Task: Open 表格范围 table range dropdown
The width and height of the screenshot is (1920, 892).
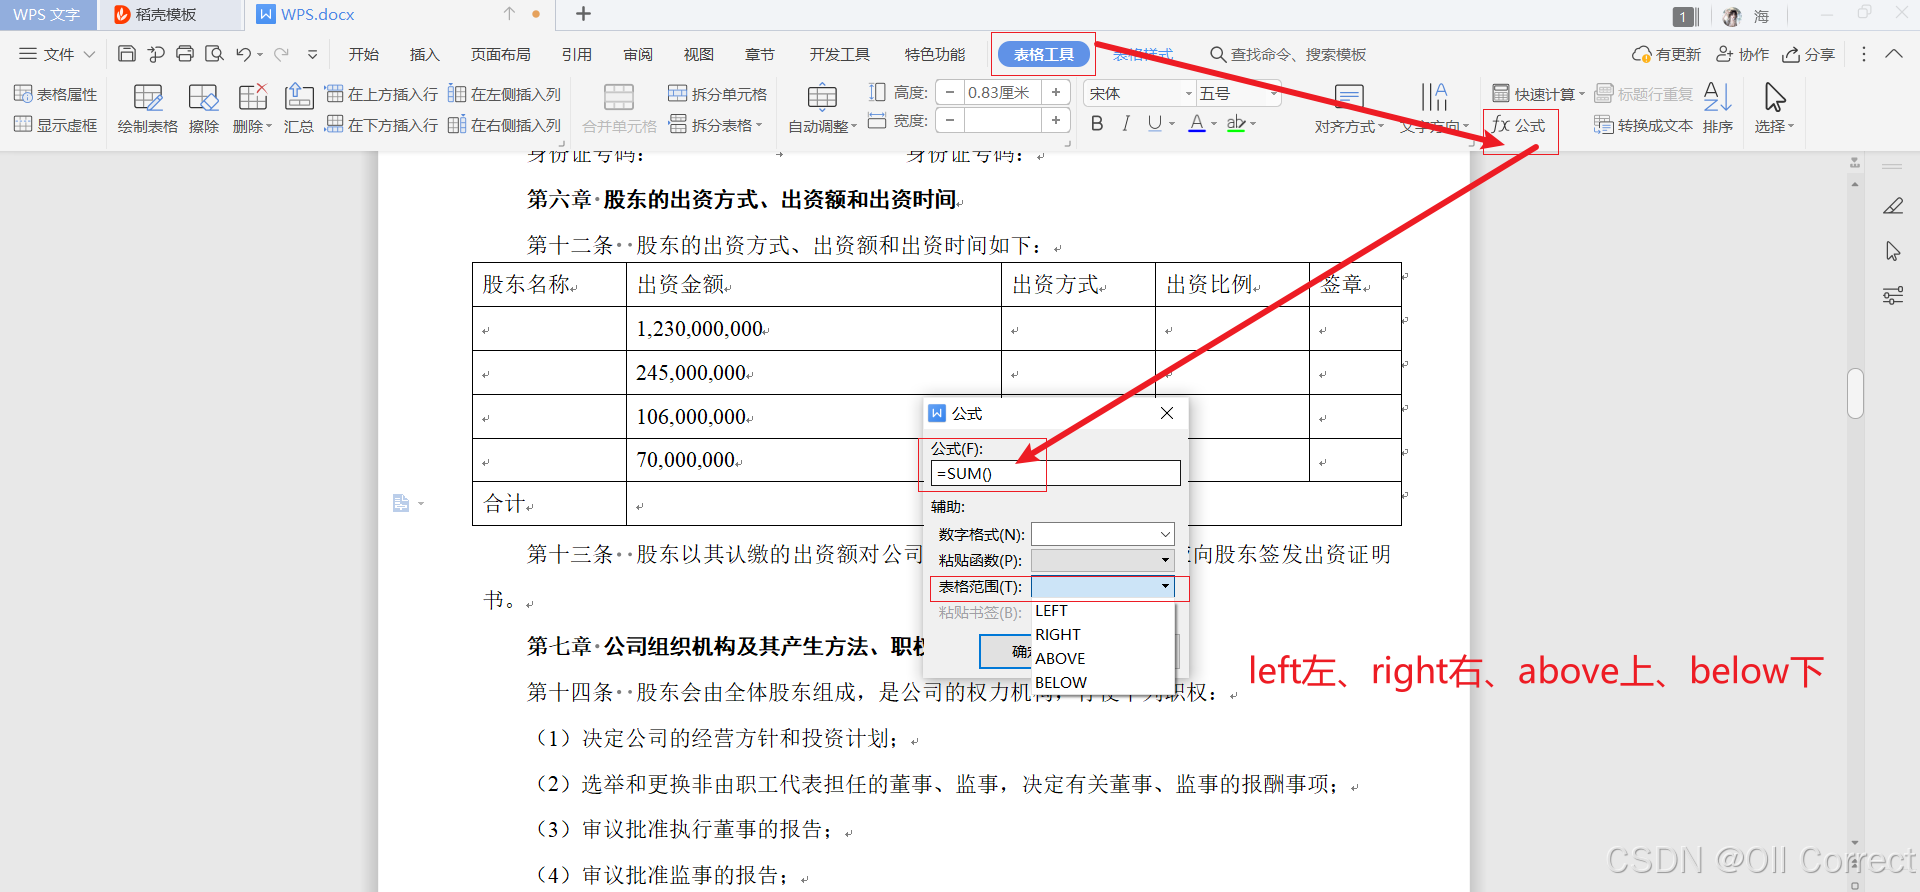Action: (x=1103, y=586)
